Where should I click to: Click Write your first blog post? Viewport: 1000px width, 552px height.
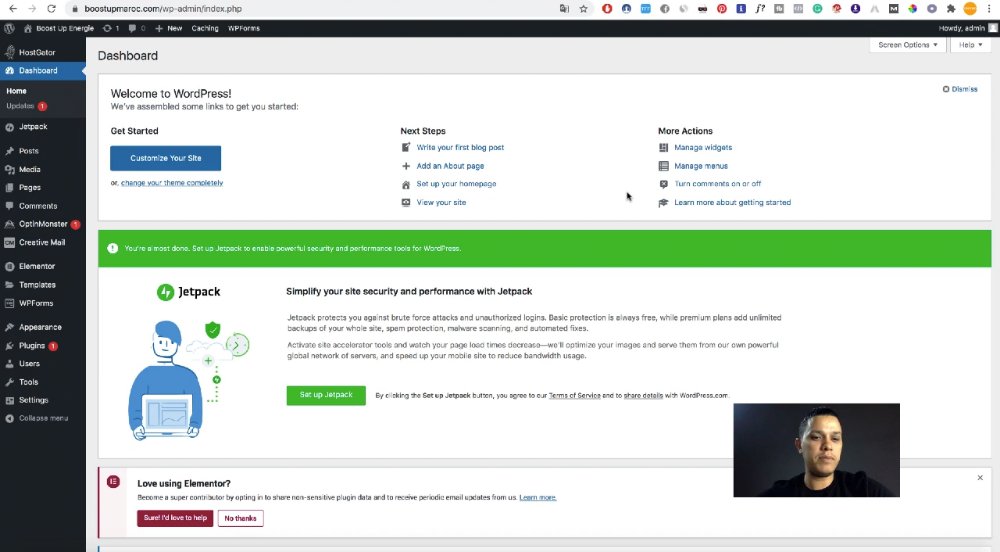[x=460, y=147]
